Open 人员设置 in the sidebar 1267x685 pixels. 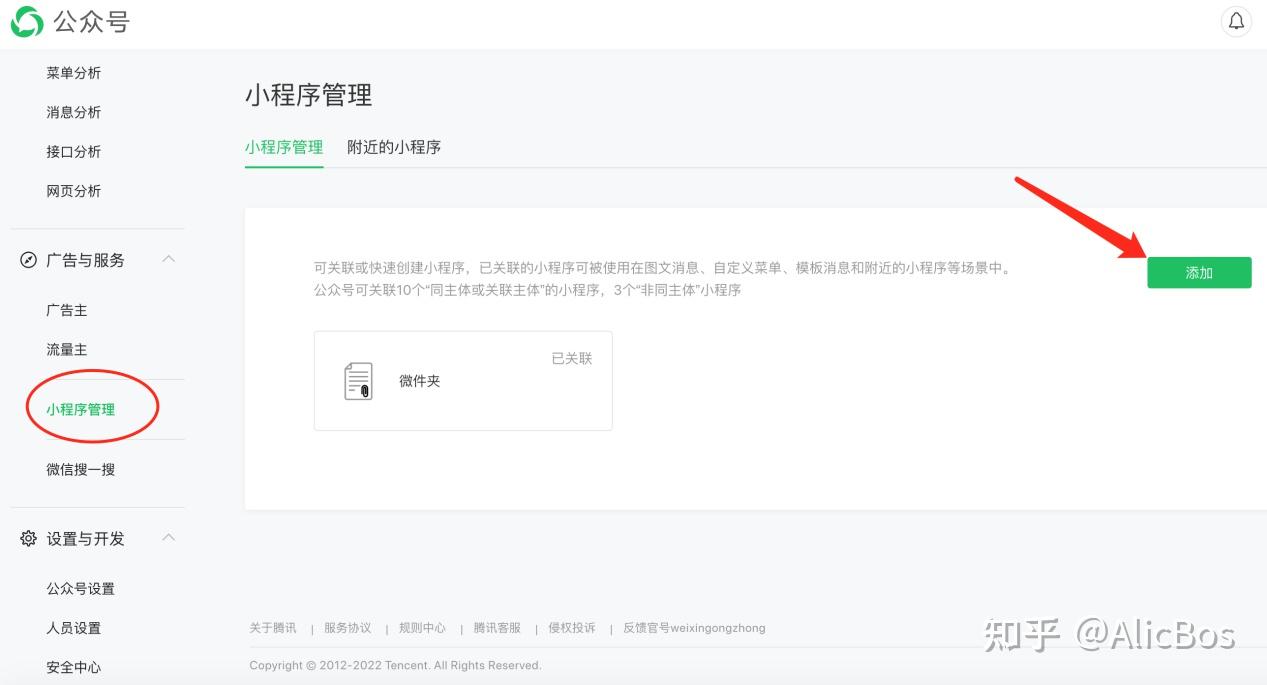pyautogui.click(x=73, y=628)
